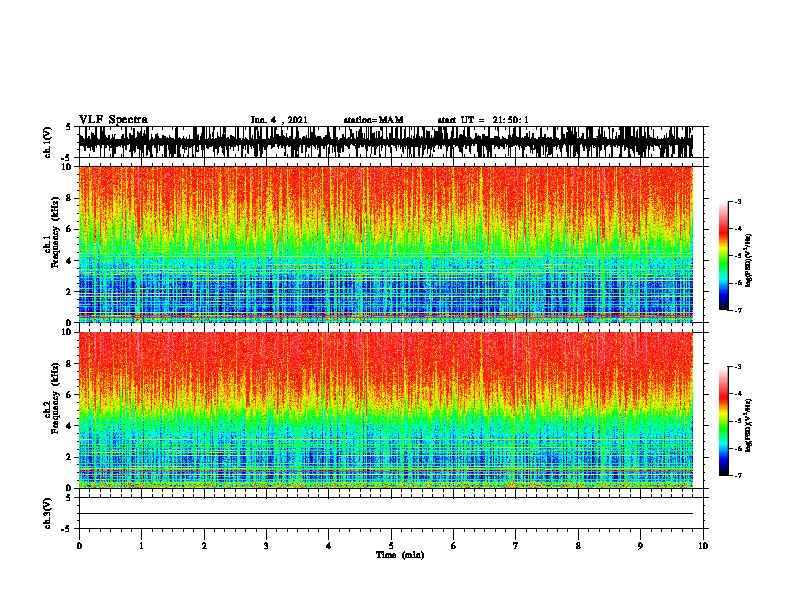Screen dimensions: 792x612
Task: Click the time axis tick label "3"
Action: click(266, 546)
